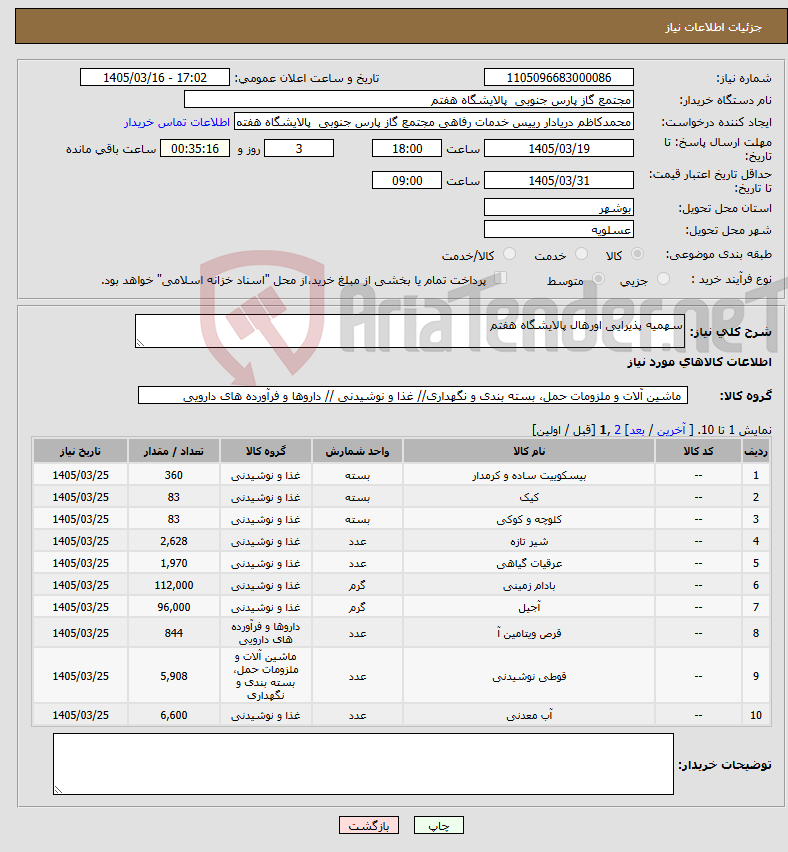Click the ردیف column header

tap(756, 451)
